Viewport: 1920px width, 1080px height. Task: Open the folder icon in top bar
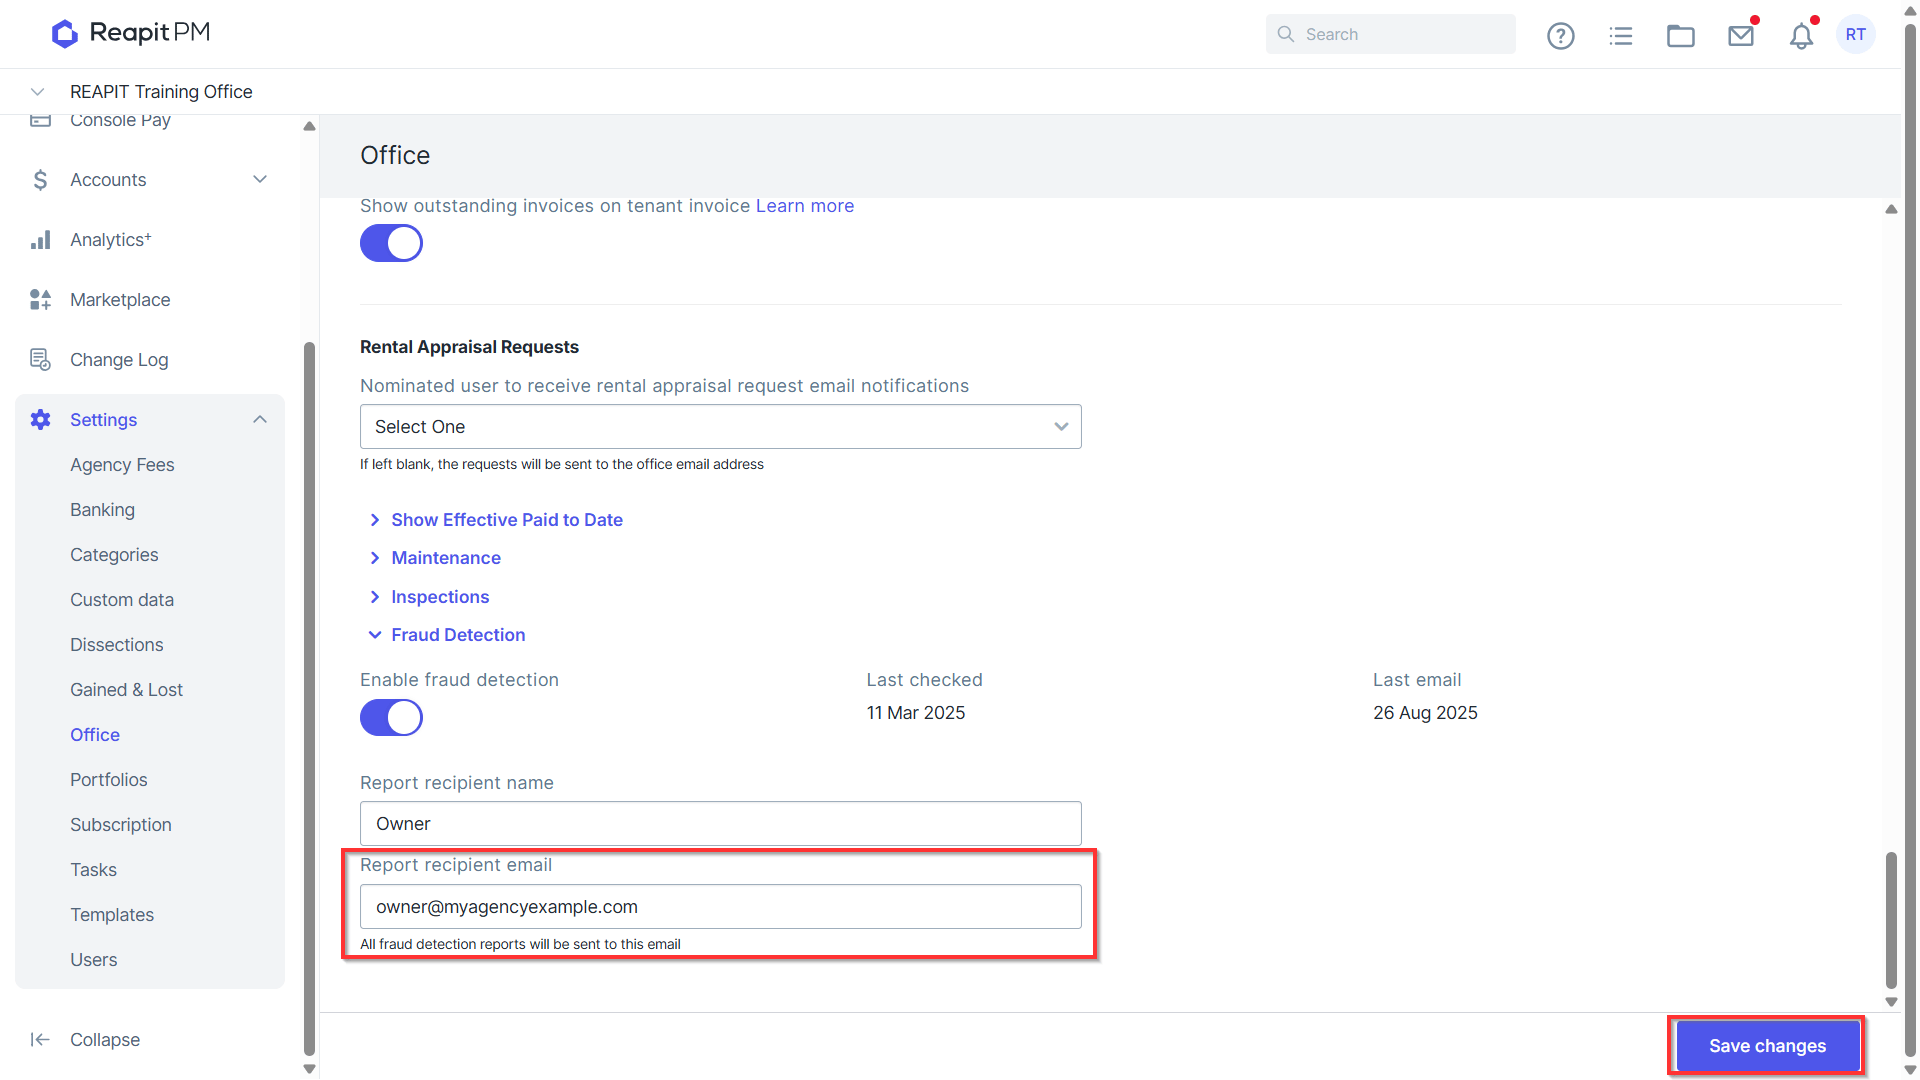coord(1681,35)
